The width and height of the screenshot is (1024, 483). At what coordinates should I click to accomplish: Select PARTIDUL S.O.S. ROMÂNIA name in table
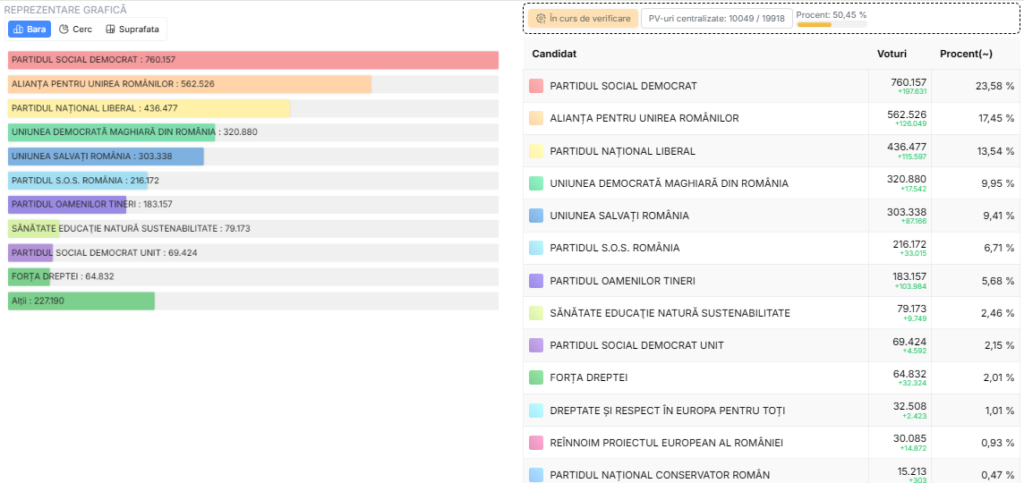point(615,248)
